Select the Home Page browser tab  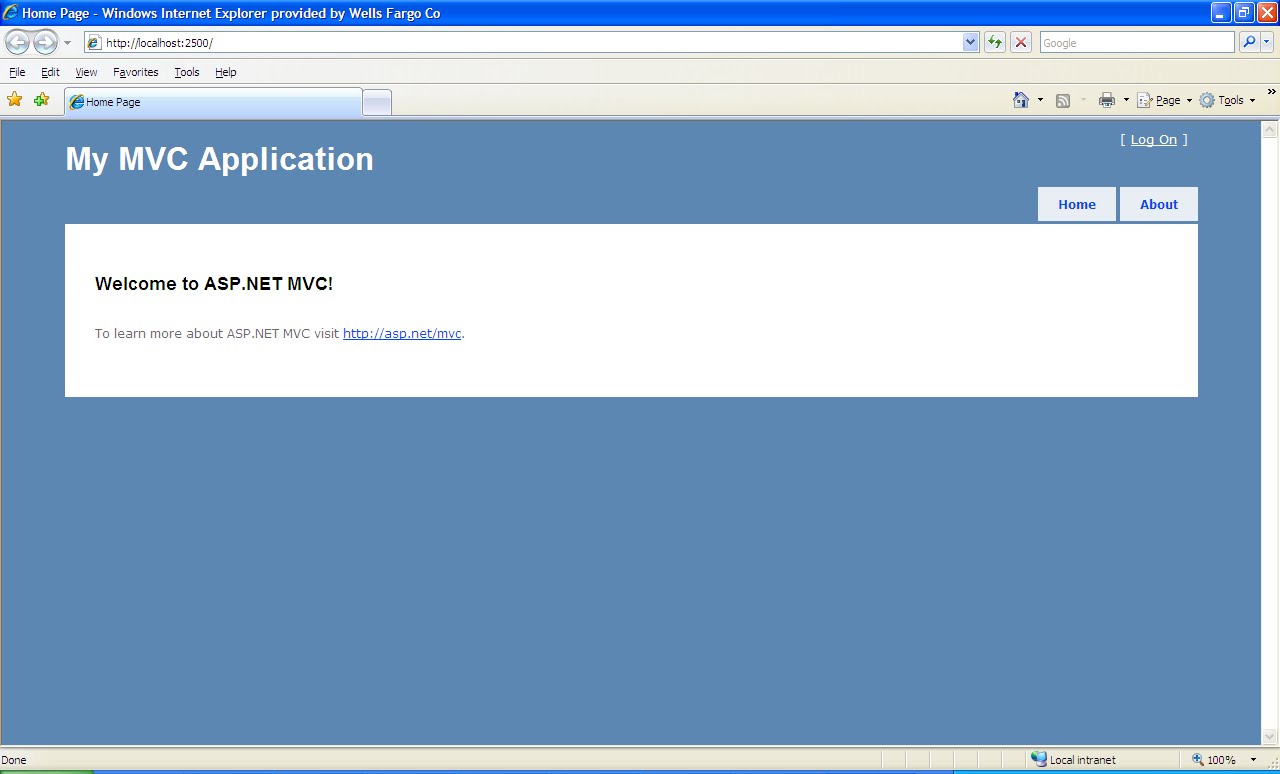(x=212, y=102)
